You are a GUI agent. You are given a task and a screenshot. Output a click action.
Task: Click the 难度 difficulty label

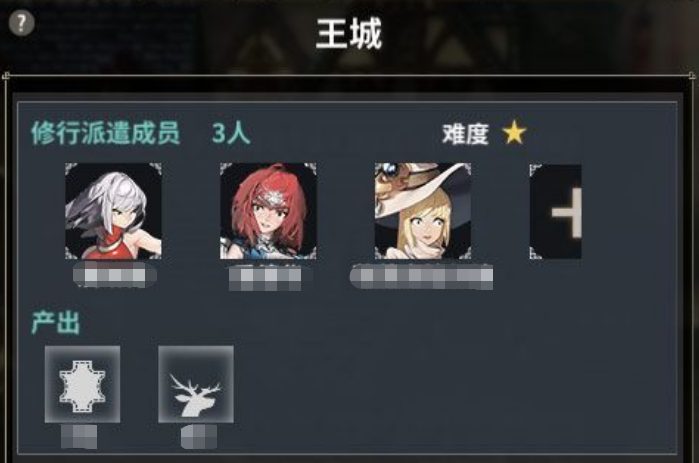(465, 134)
